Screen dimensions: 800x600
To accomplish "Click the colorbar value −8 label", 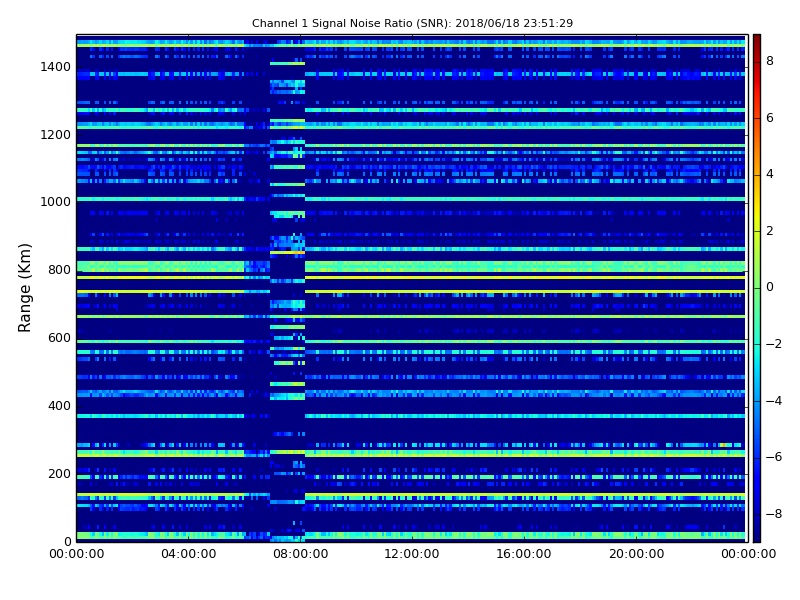I will 774,514.
